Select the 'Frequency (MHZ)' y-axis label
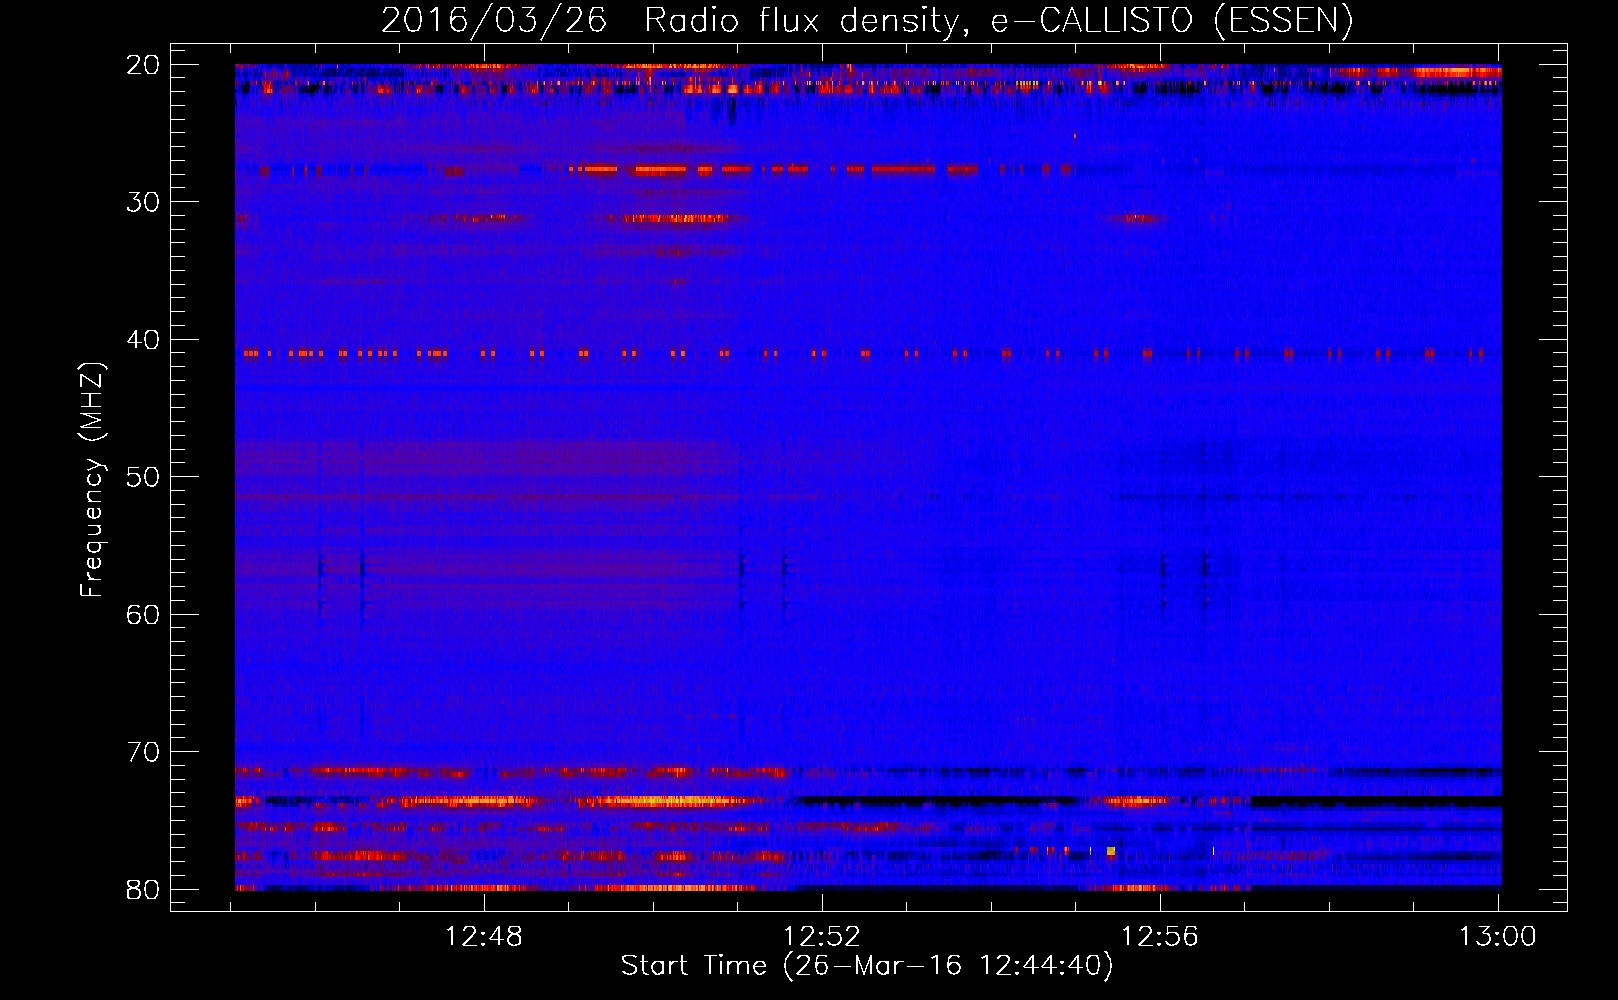Image resolution: width=1618 pixels, height=1000 pixels. 92,480
